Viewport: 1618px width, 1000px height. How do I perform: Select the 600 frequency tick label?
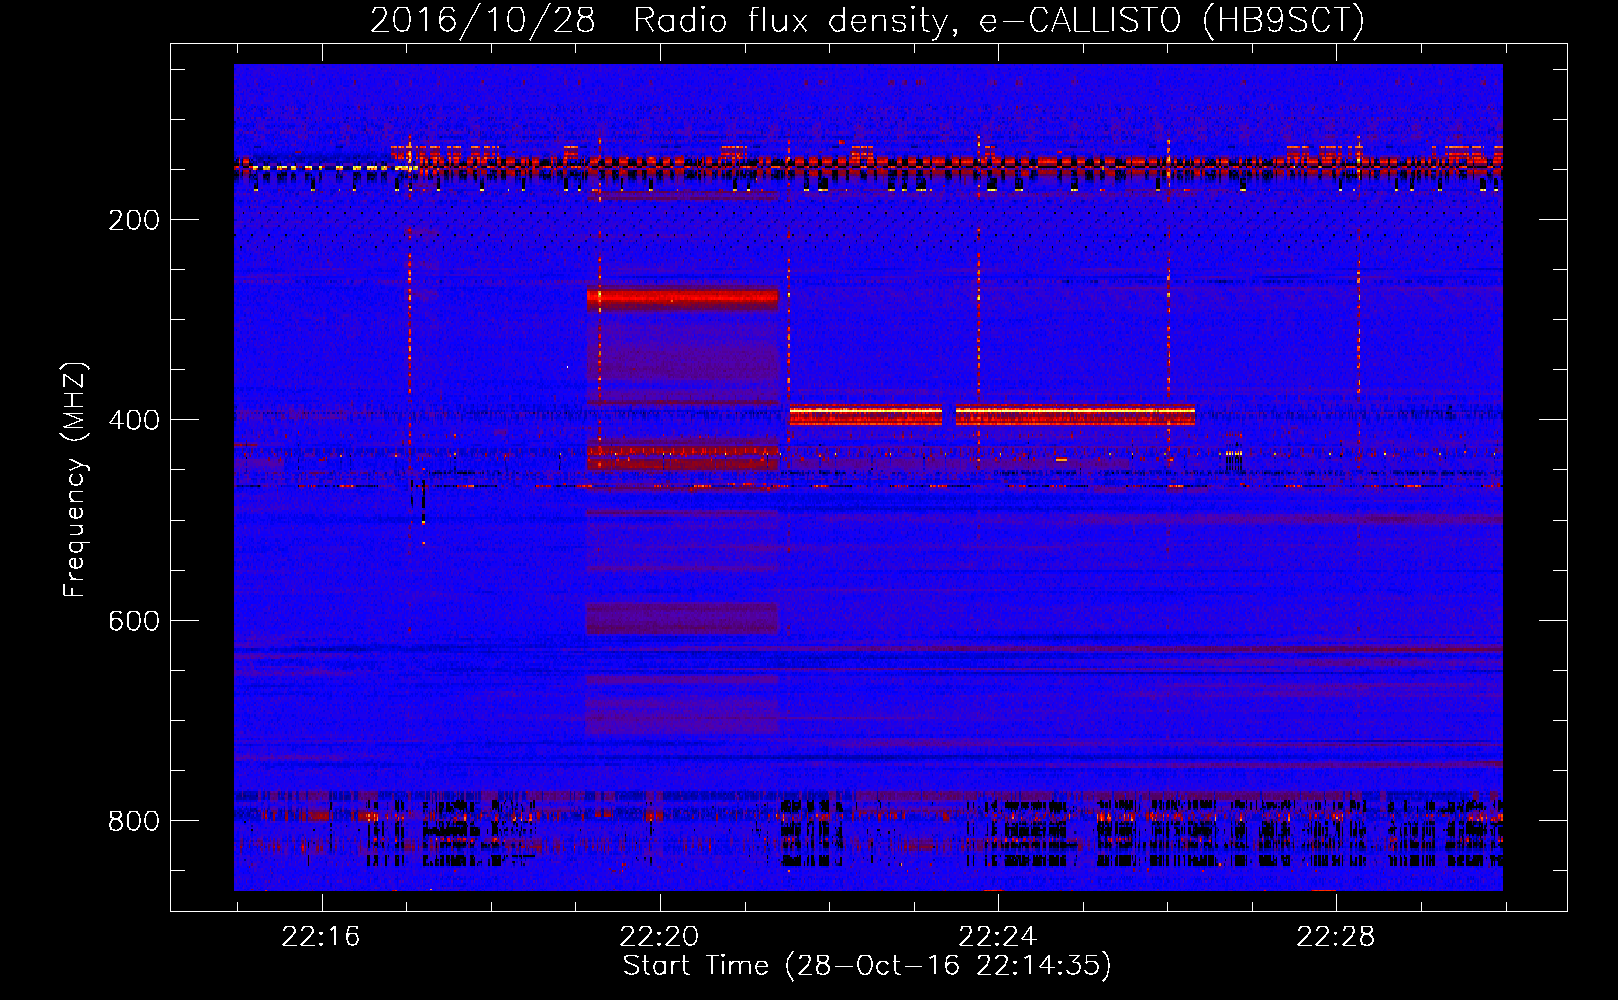tap(134, 621)
